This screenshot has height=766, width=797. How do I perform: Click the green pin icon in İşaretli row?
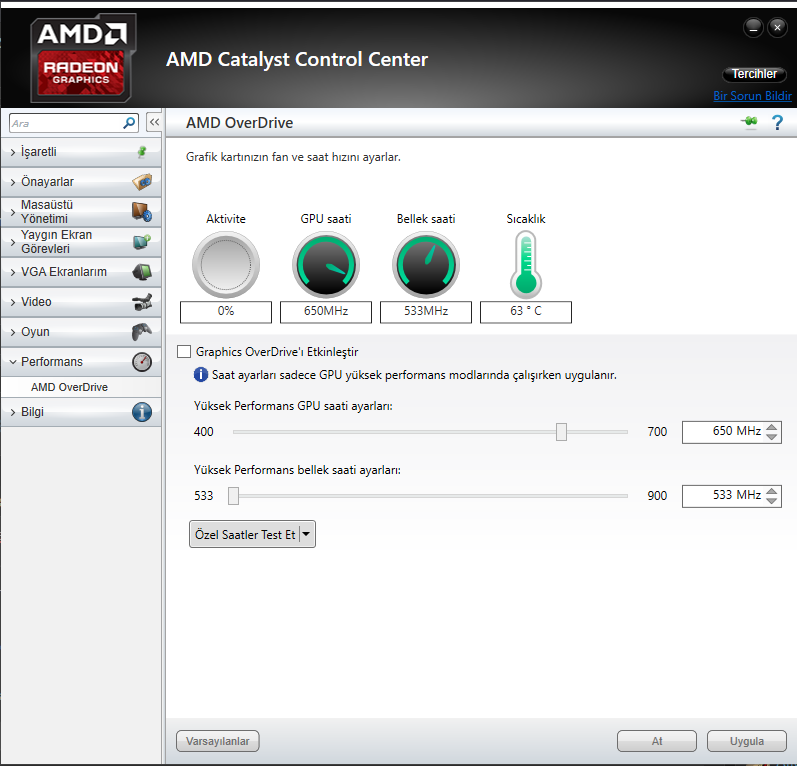coord(142,151)
